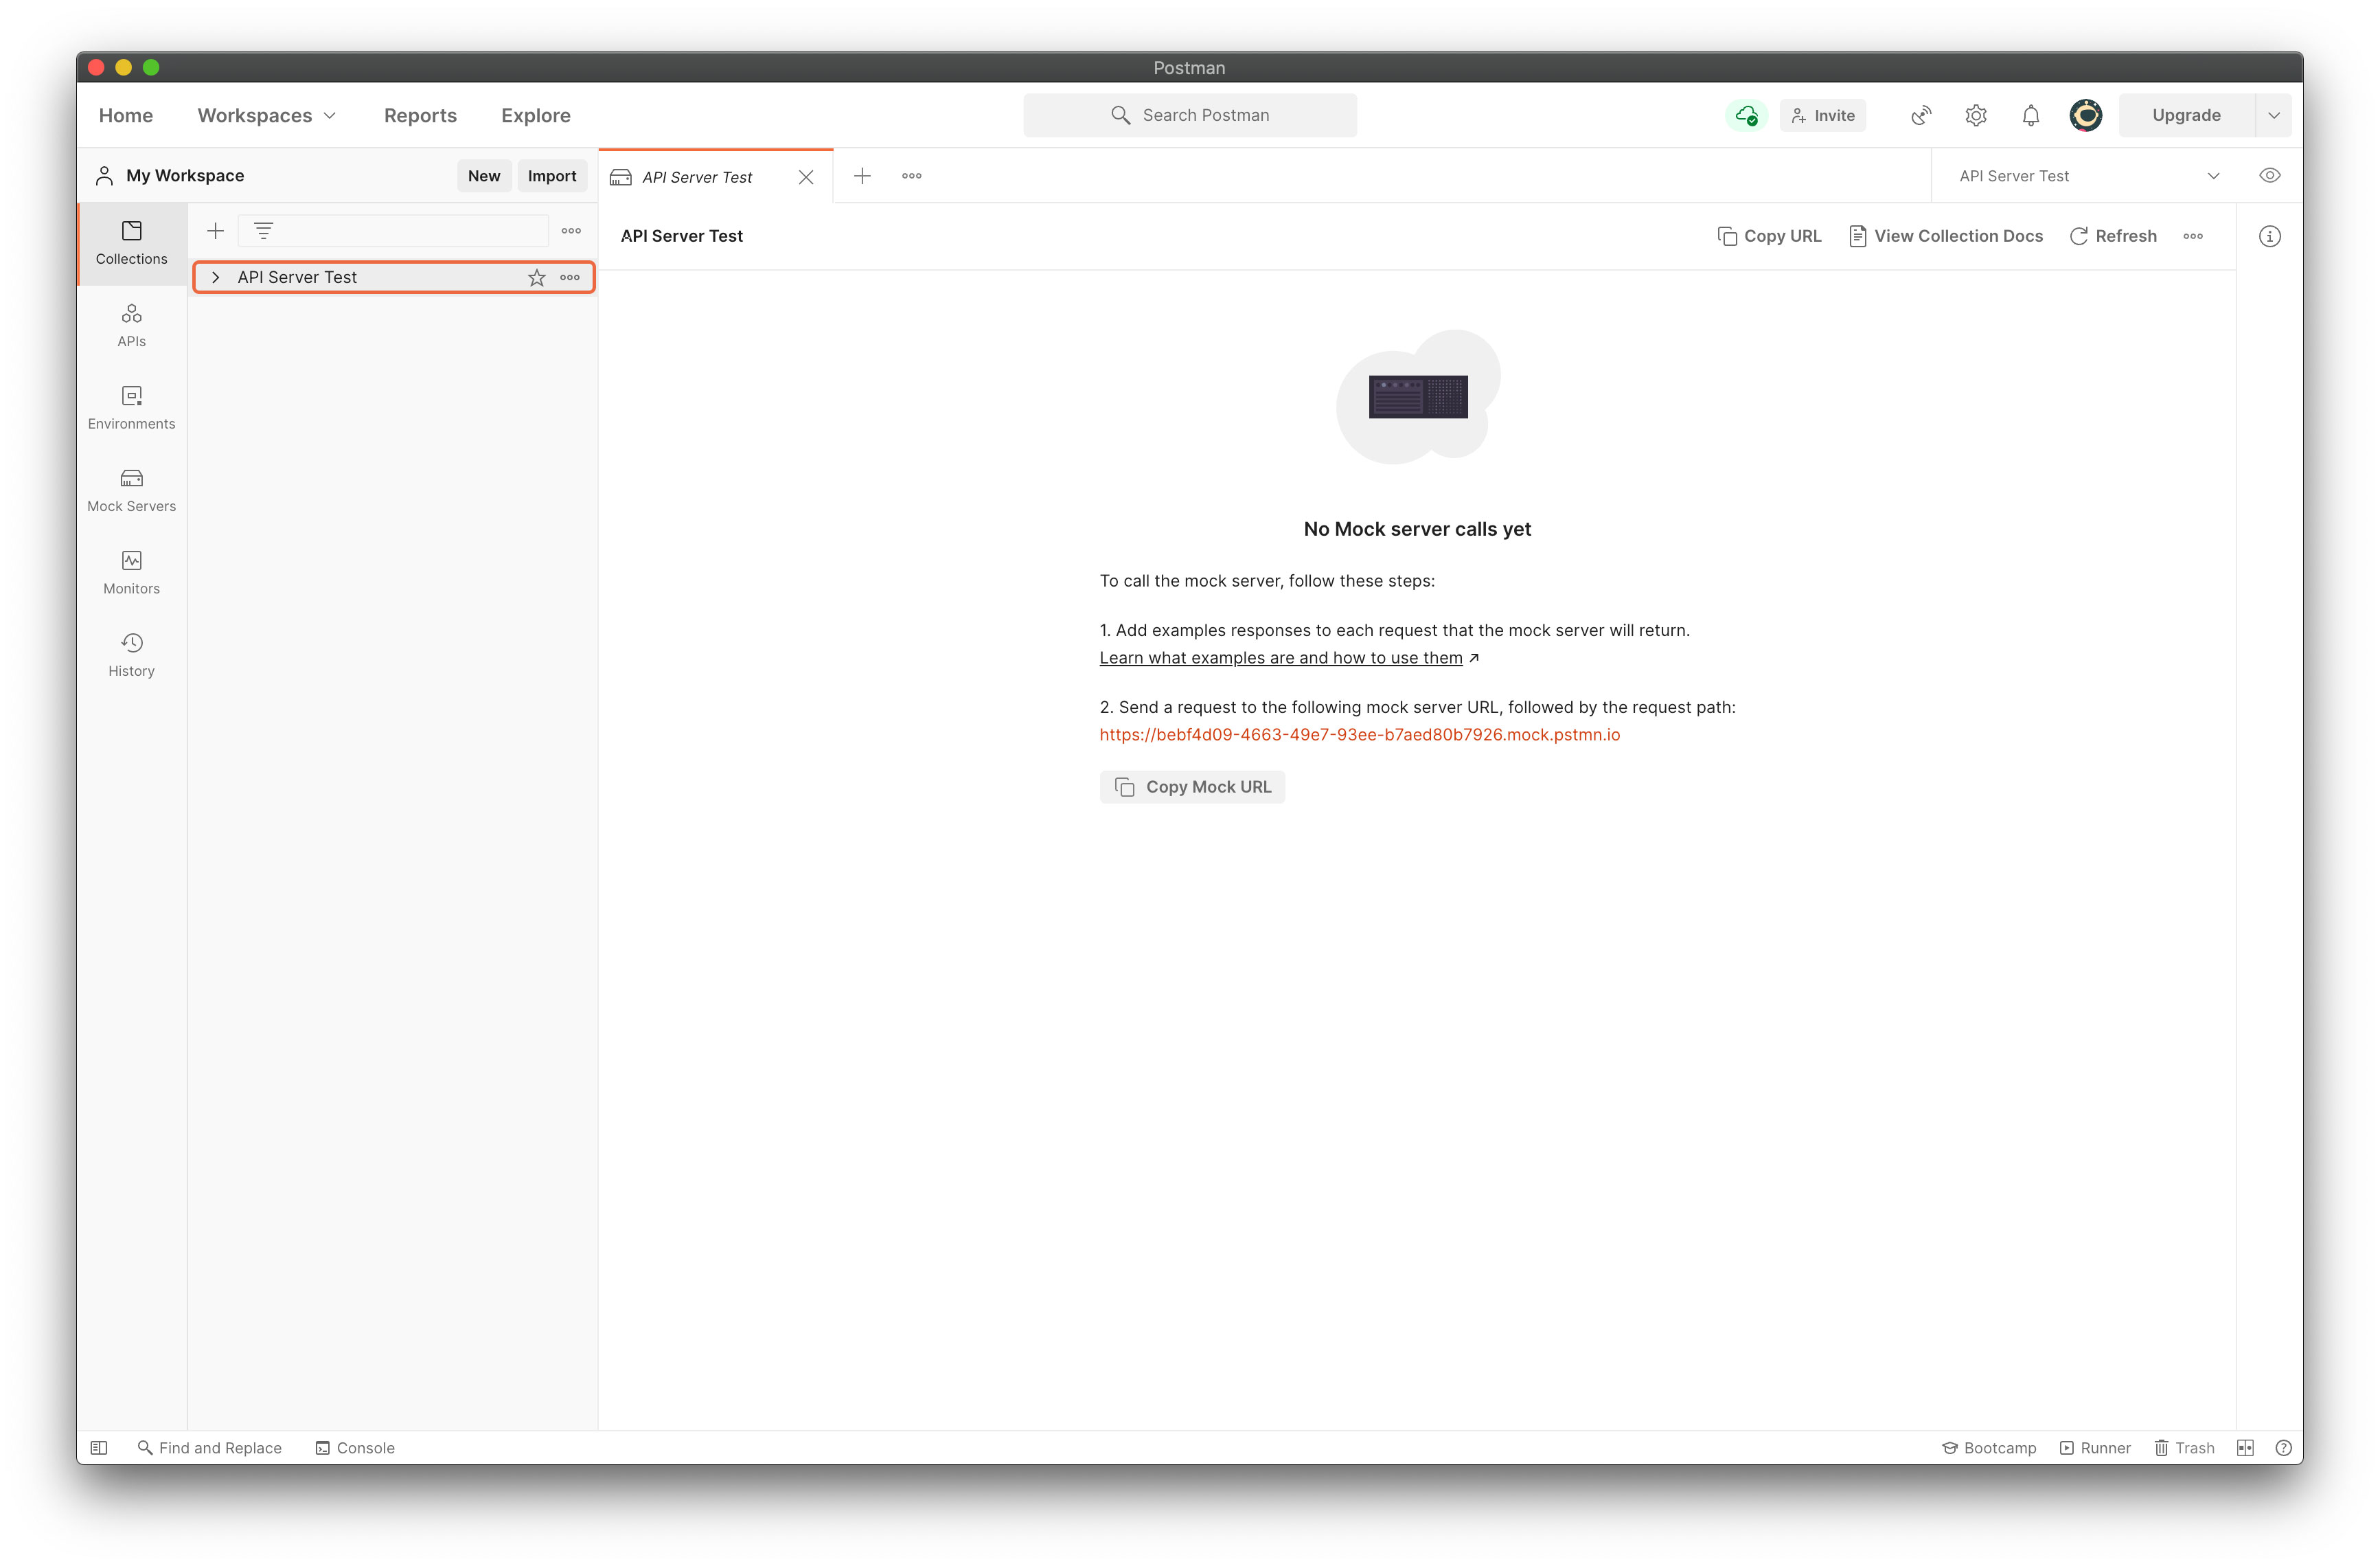Image resolution: width=2380 pixels, height=1566 pixels.
Task: Click the capture requests satellite icon
Action: pyautogui.click(x=1920, y=115)
